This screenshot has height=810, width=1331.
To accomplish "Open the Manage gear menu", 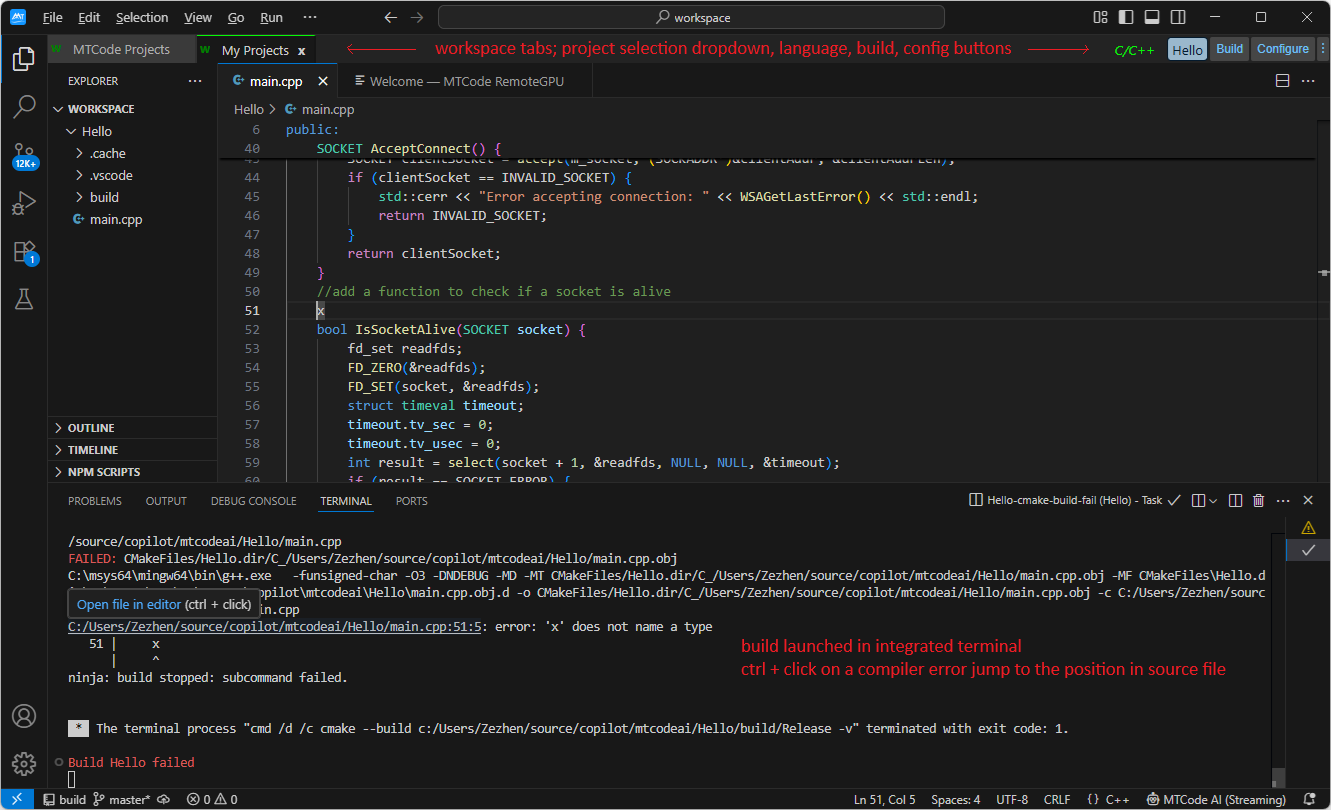I will pyautogui.click(x=24, y=764).
